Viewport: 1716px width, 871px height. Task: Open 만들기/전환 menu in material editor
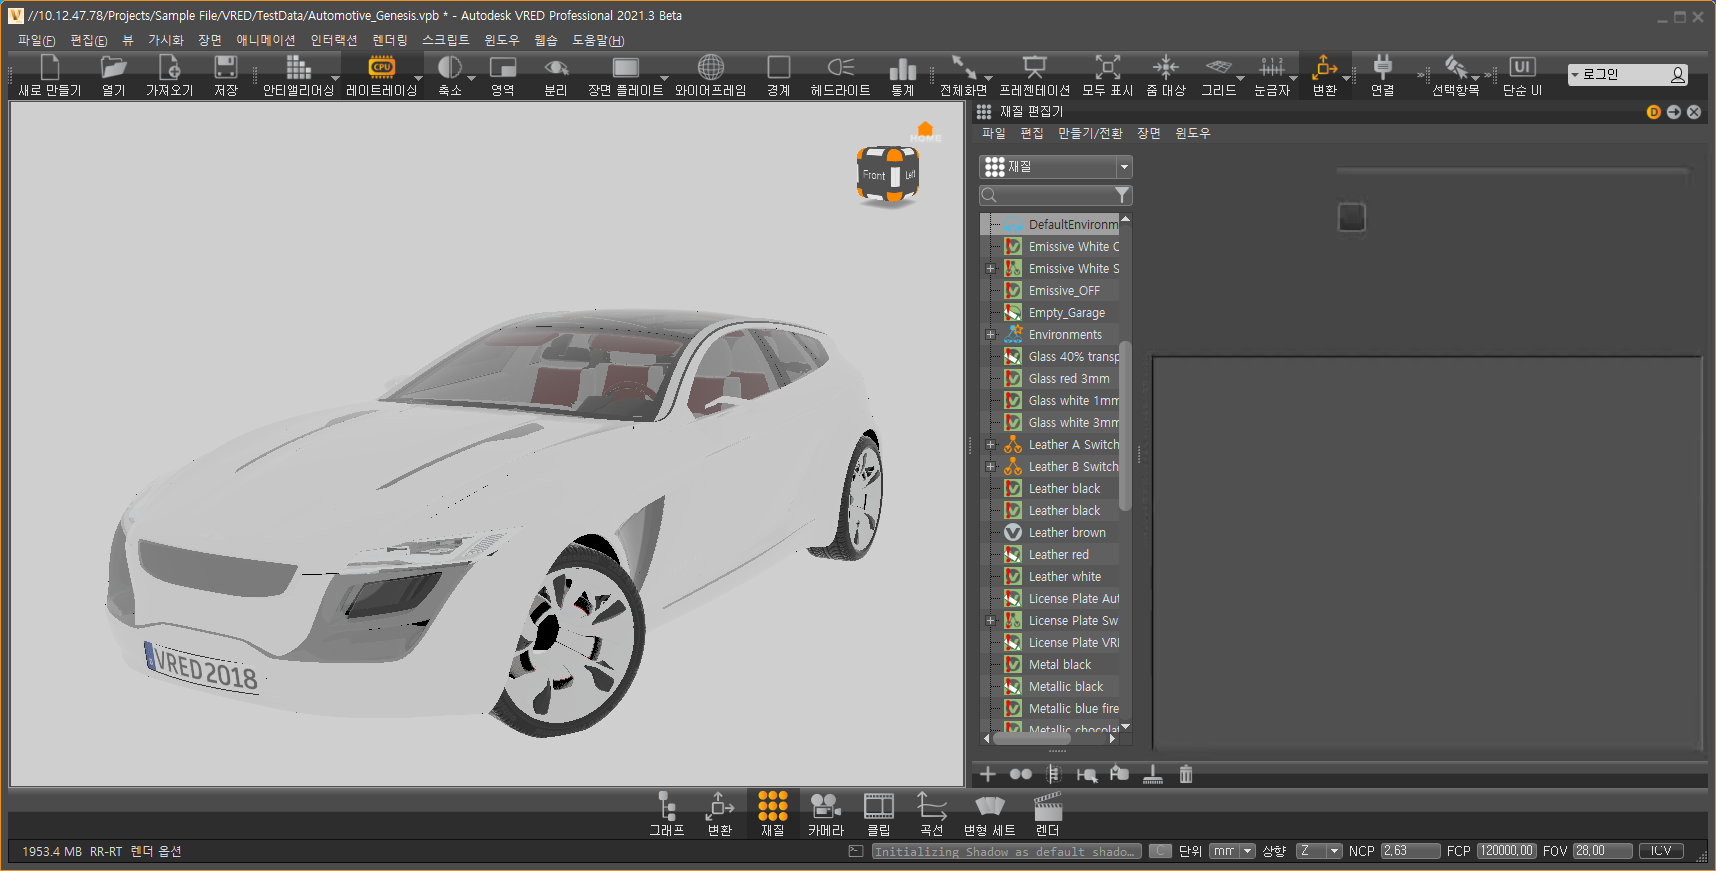(1090, 133)
